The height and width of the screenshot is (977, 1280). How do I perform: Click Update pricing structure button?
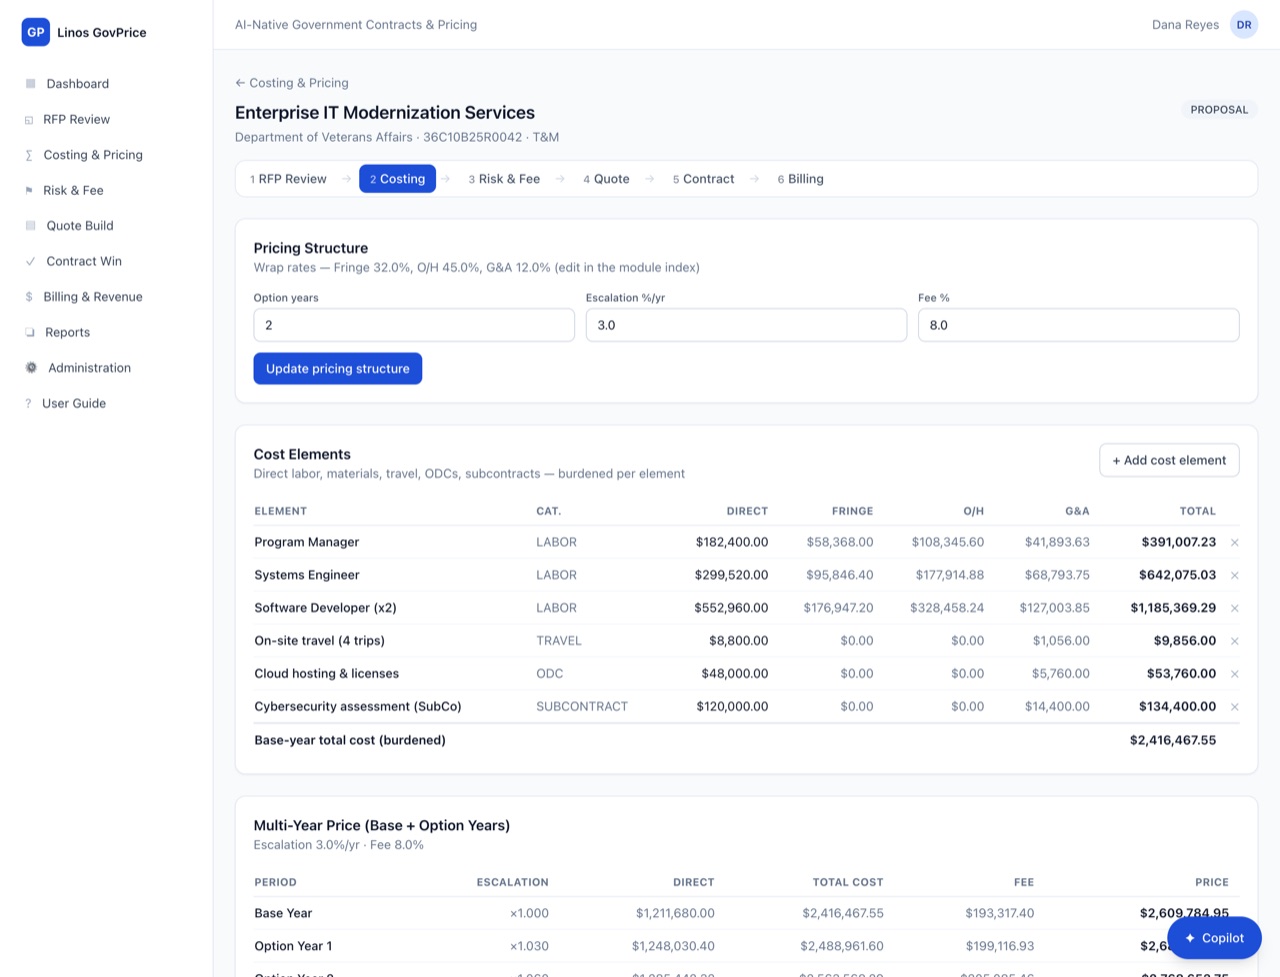pos(338,369)
